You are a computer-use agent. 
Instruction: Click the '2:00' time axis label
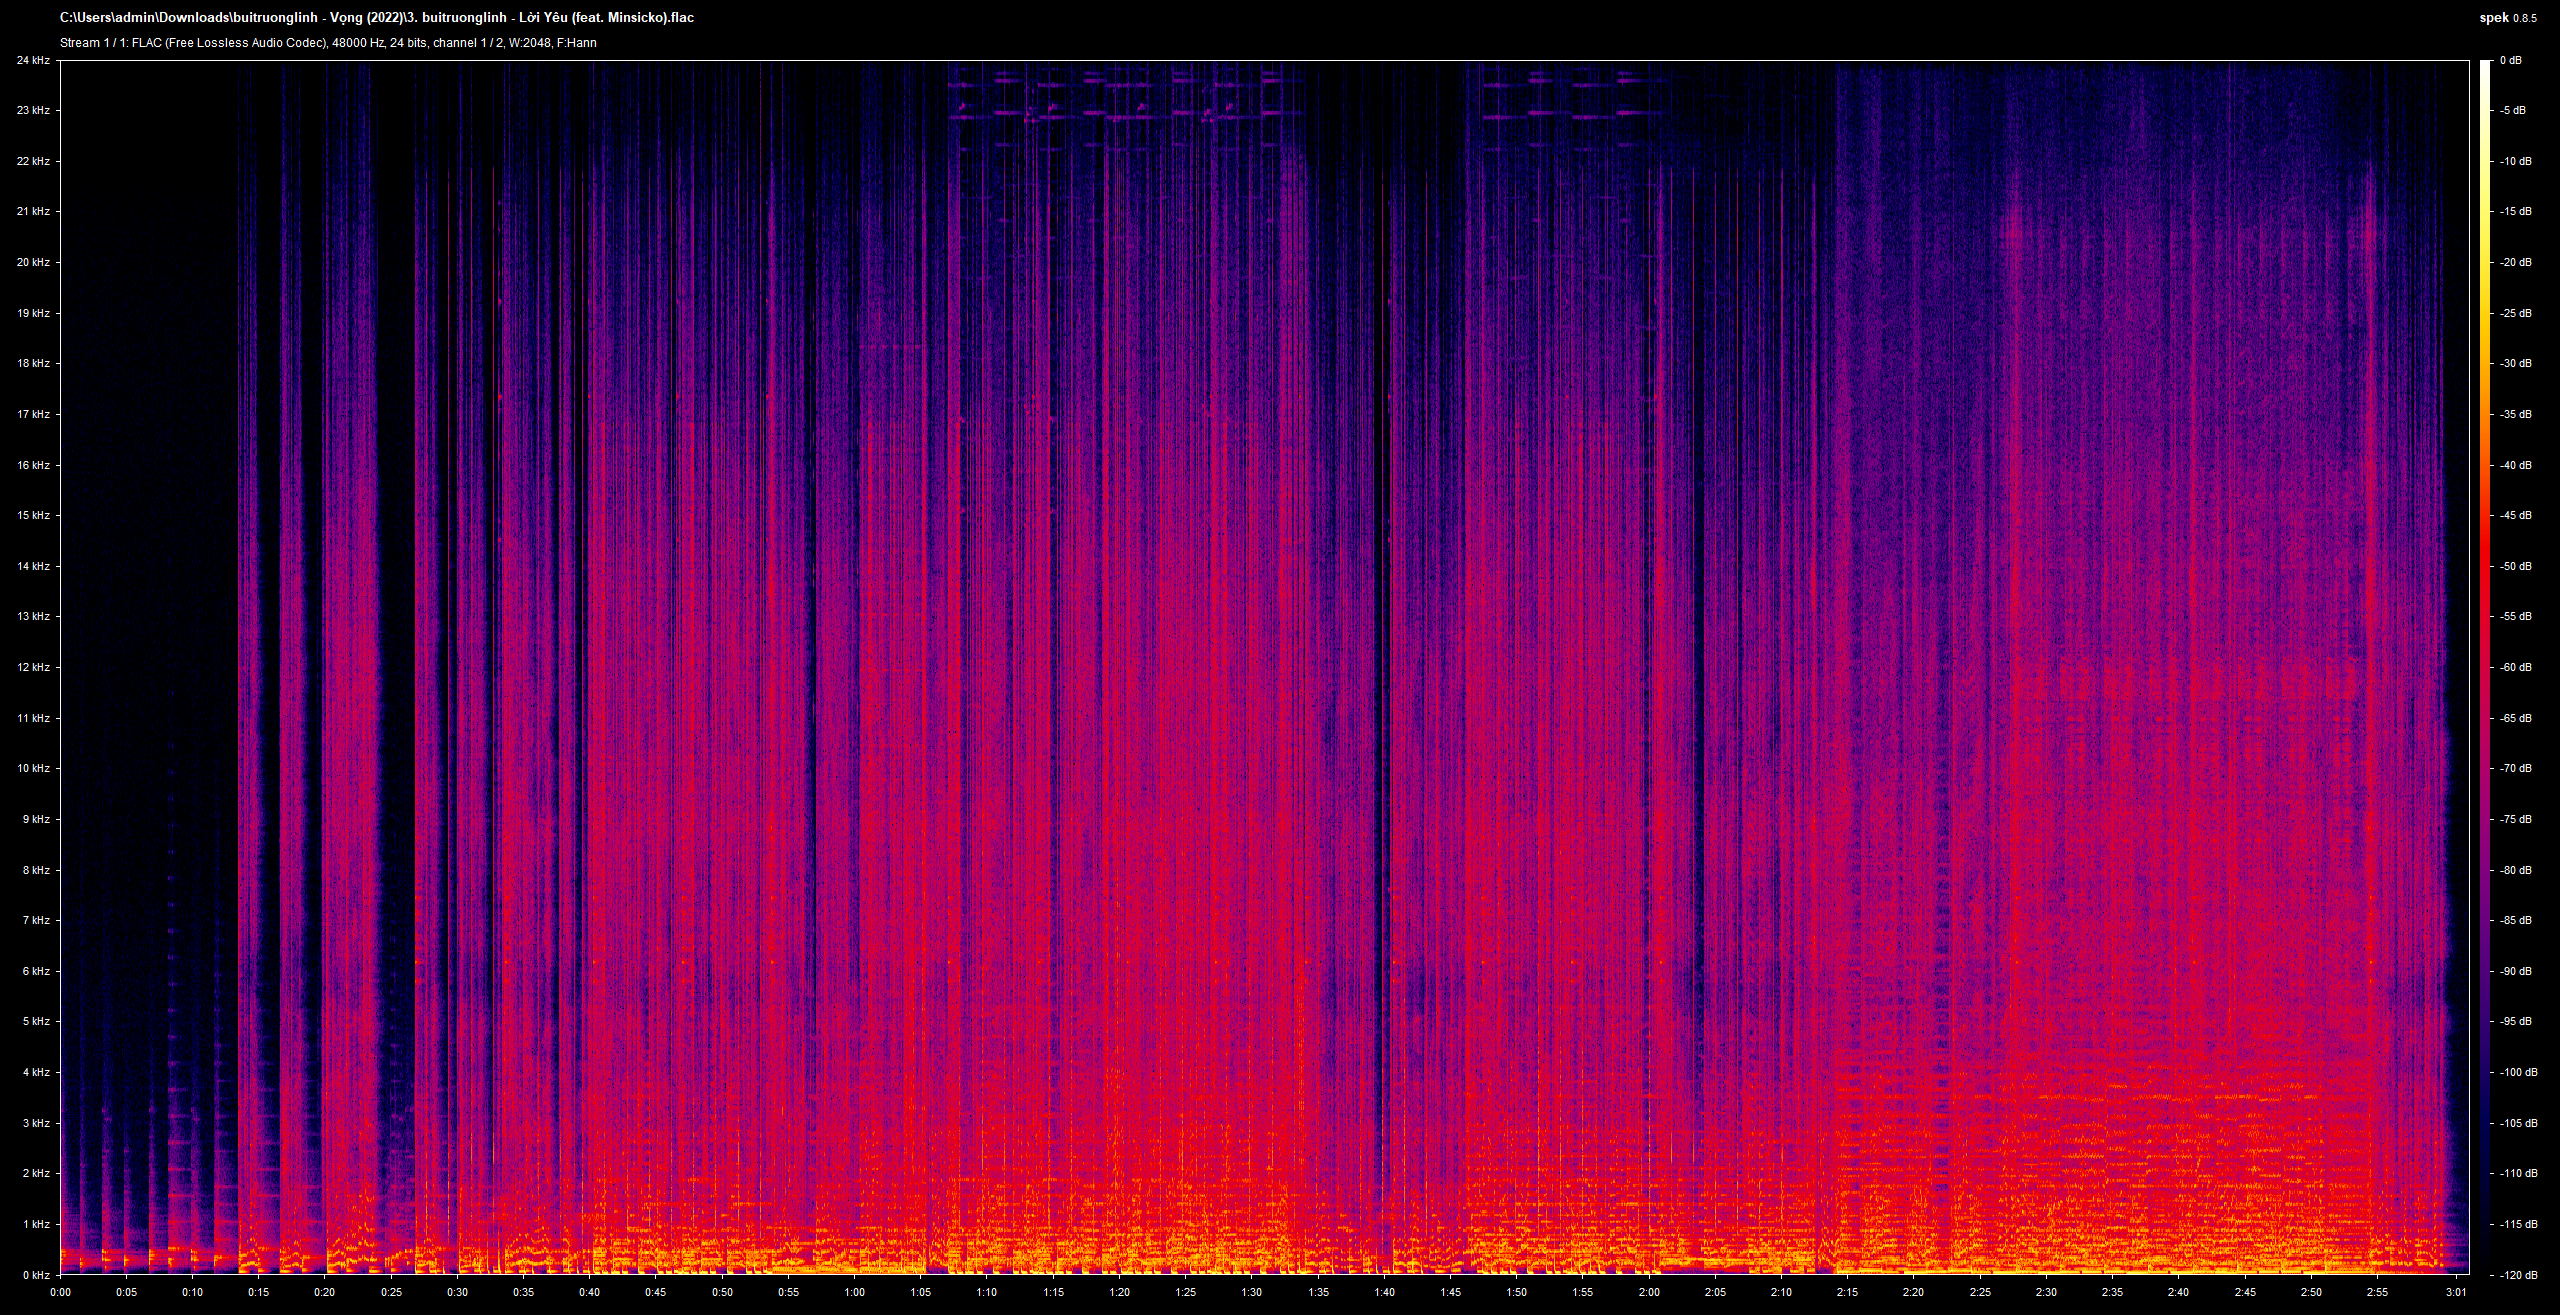1650,1292
